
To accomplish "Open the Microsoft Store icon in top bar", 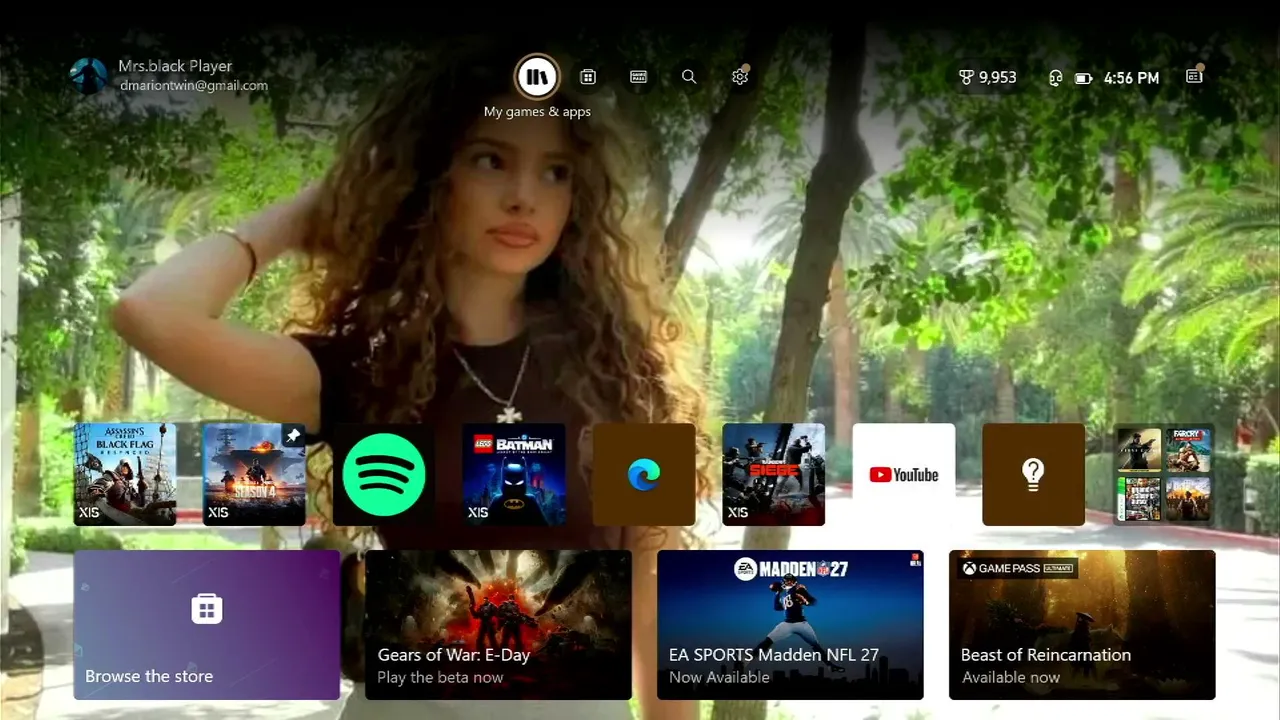I will (588, 77).
